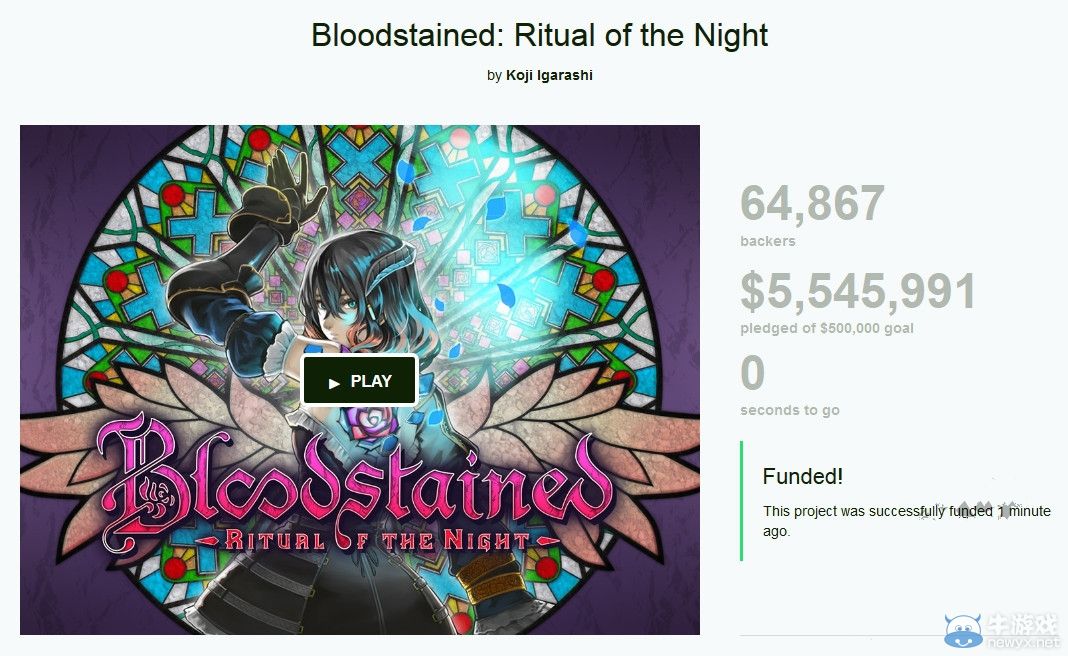1068x656 pixels.
Task: Click the PLAY button on the video
Action: click(x=360, y=381)
